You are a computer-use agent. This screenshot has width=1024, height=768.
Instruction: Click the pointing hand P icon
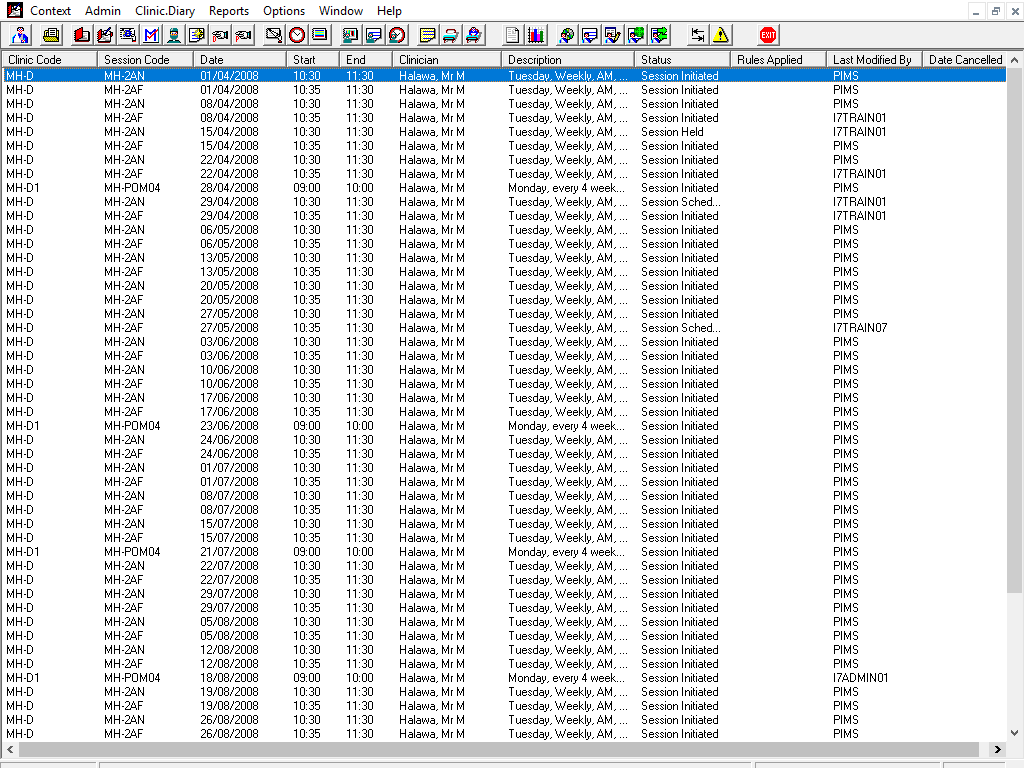pos(244,35)
